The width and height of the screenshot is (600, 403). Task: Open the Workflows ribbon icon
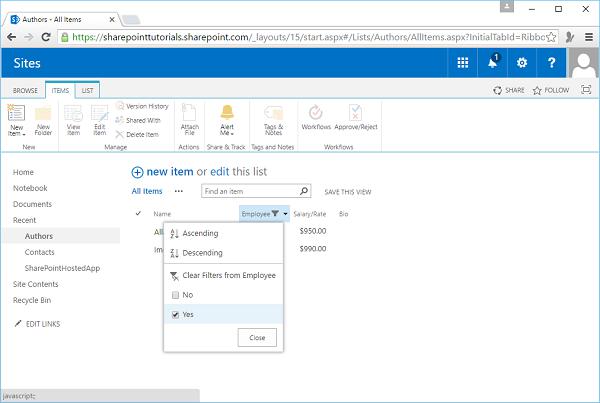(x=316, y=114)
